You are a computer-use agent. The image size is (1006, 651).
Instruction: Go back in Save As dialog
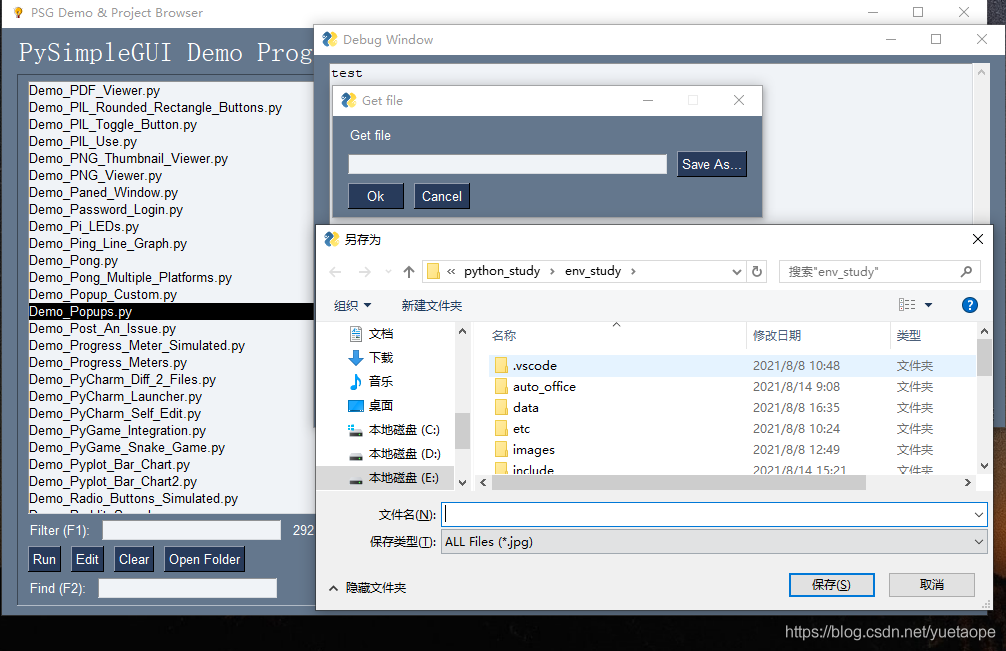pyautogui.click(x=335, y=272)
